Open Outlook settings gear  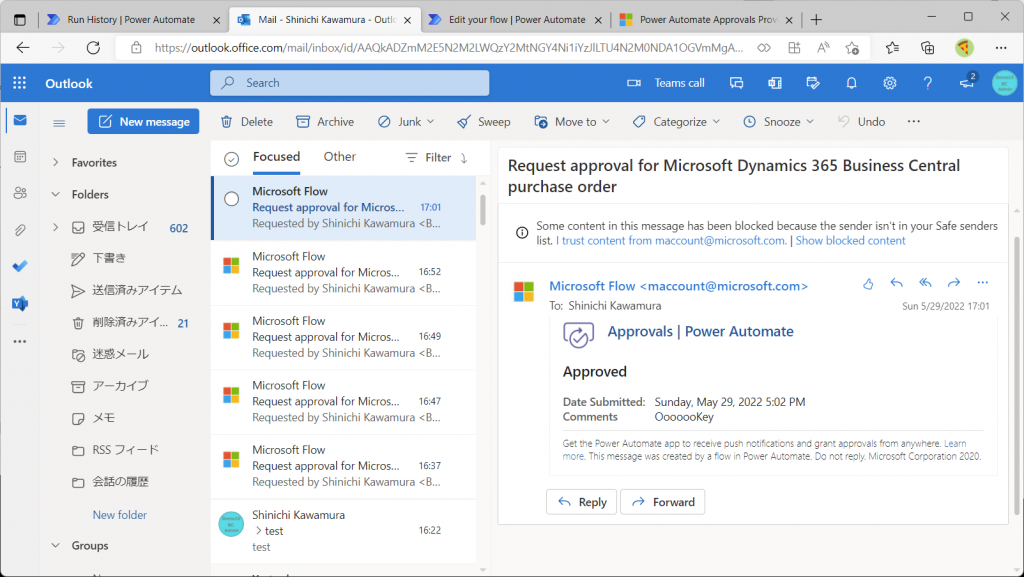point(889,83)
